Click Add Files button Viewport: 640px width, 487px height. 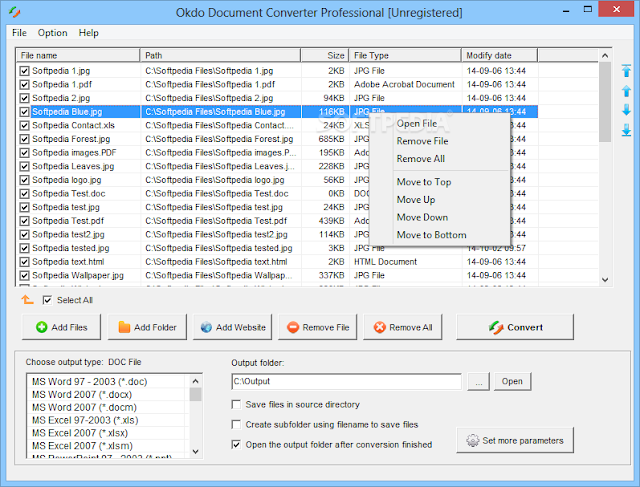(x=61, y=327)
